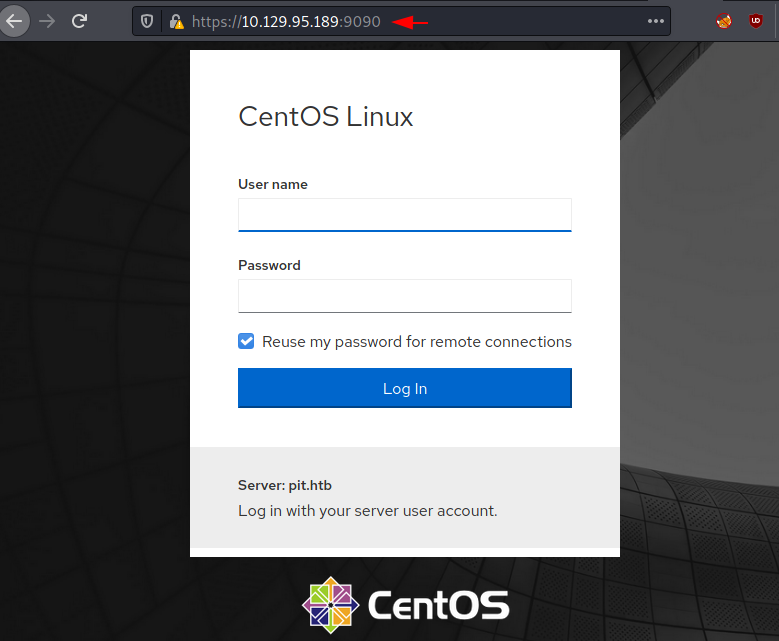Image resolution: width=779 pixels, height=641 pixels.
Task: Focus the Password input field
Action: pos(405,296)
